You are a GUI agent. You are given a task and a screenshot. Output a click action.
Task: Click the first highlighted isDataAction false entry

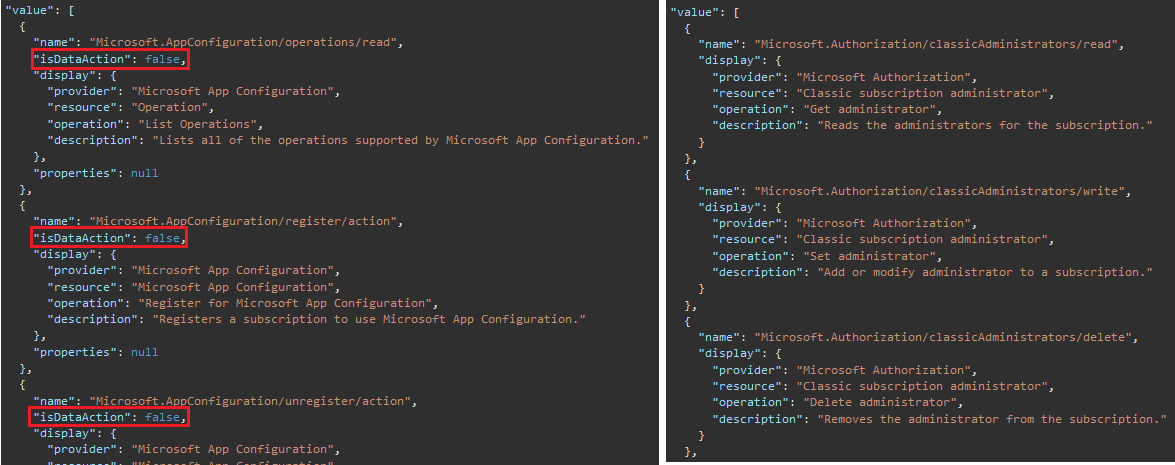pos(109,59)
